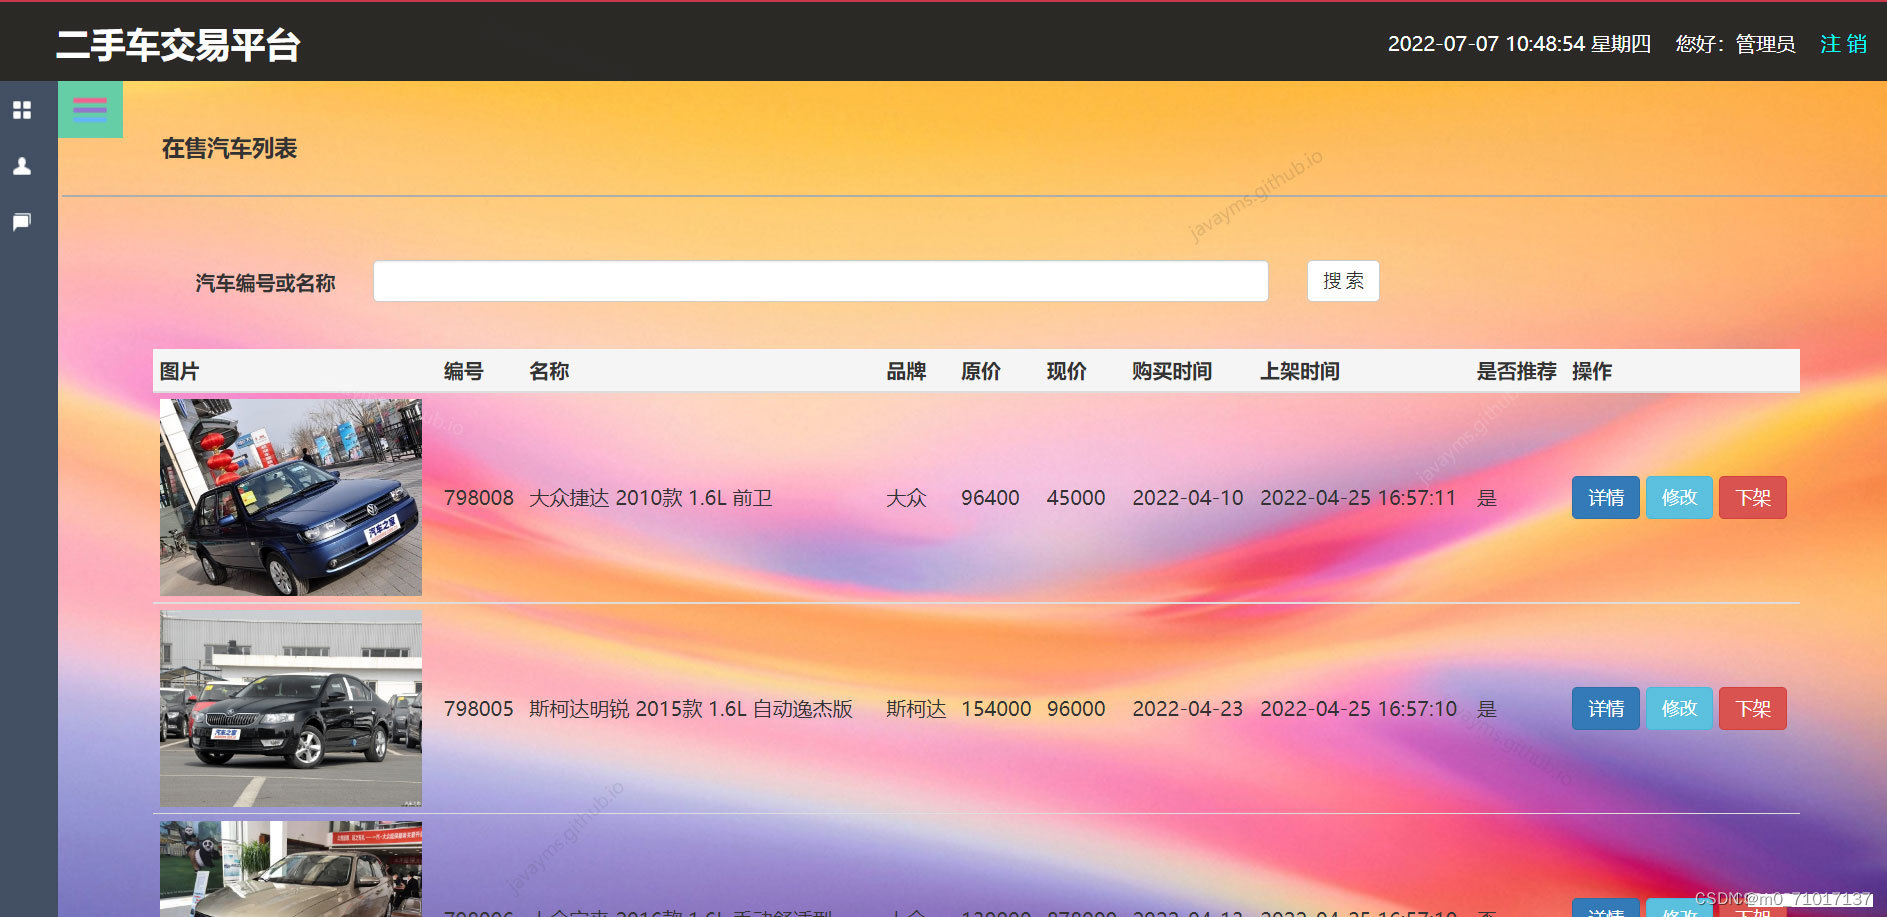Screen dimensions: 1887x917
Task: Click the 大众 brand cell for car 798008
Action: click(x=906, y=498)
